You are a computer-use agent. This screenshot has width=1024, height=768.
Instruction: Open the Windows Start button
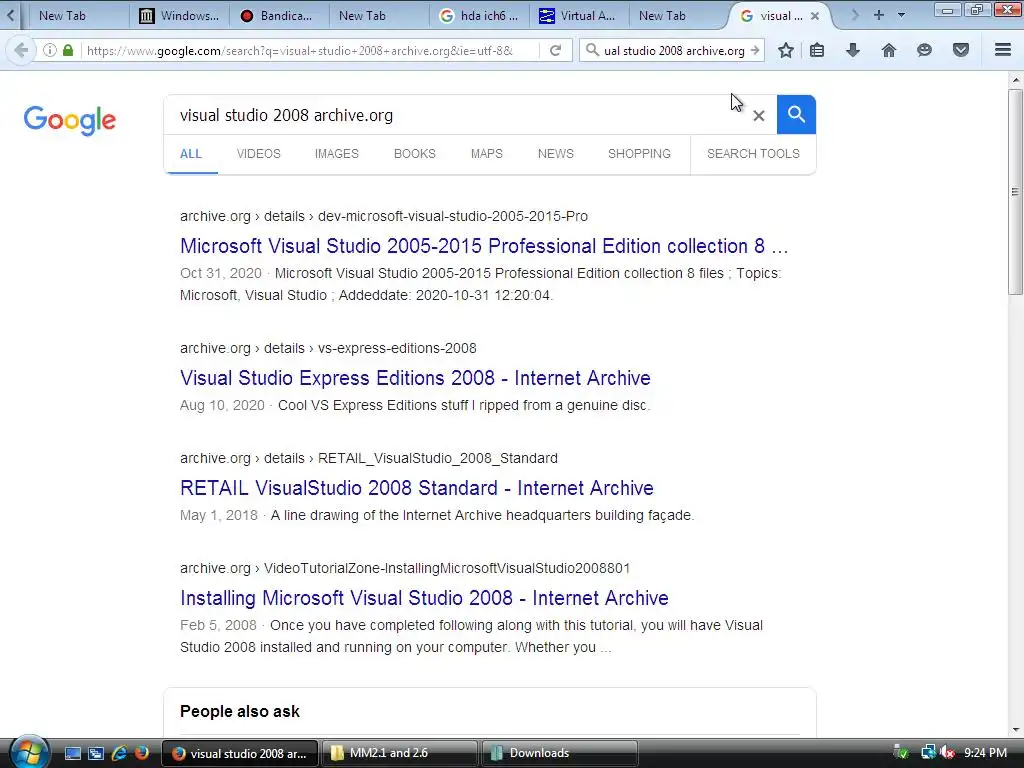tap(28, 752)
